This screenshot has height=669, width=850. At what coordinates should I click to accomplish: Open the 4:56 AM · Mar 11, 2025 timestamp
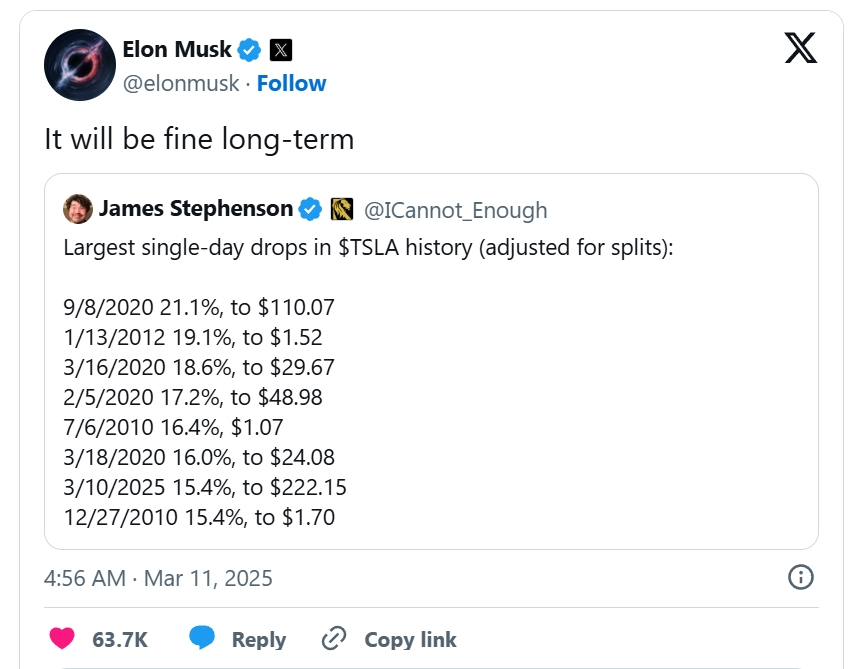tap(158, 577)
